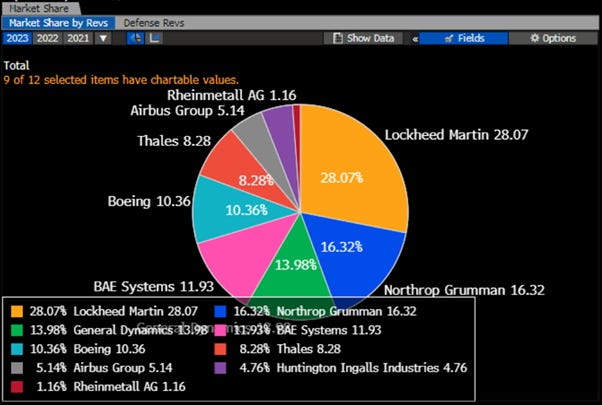602x405 pixels.
Task: Click 'Lockheed Martin 28.07' legend entry text
Action: [136, 311]
